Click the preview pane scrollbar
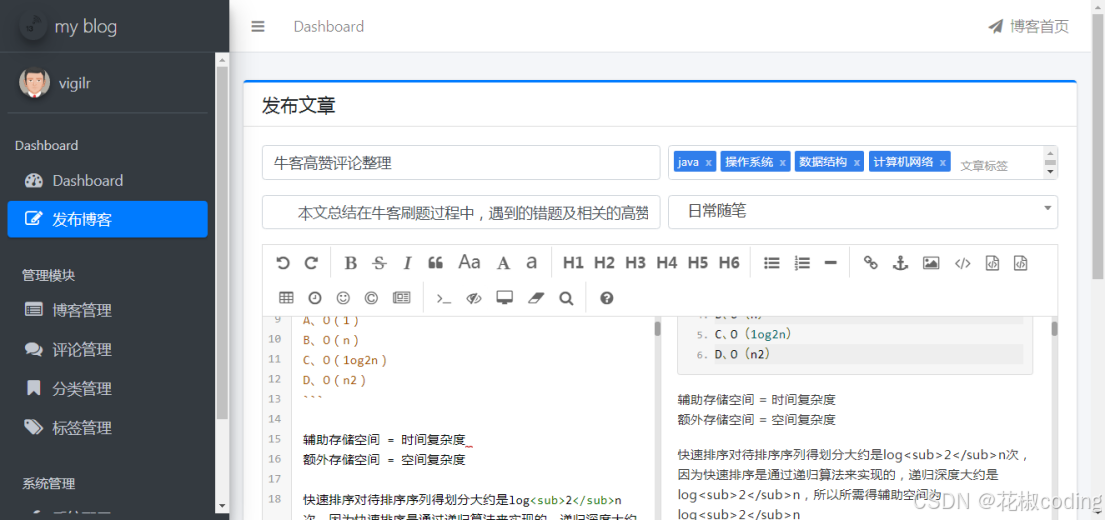Image resolution: width=1106 pixels, height=521 pixels. [1055, 329]
